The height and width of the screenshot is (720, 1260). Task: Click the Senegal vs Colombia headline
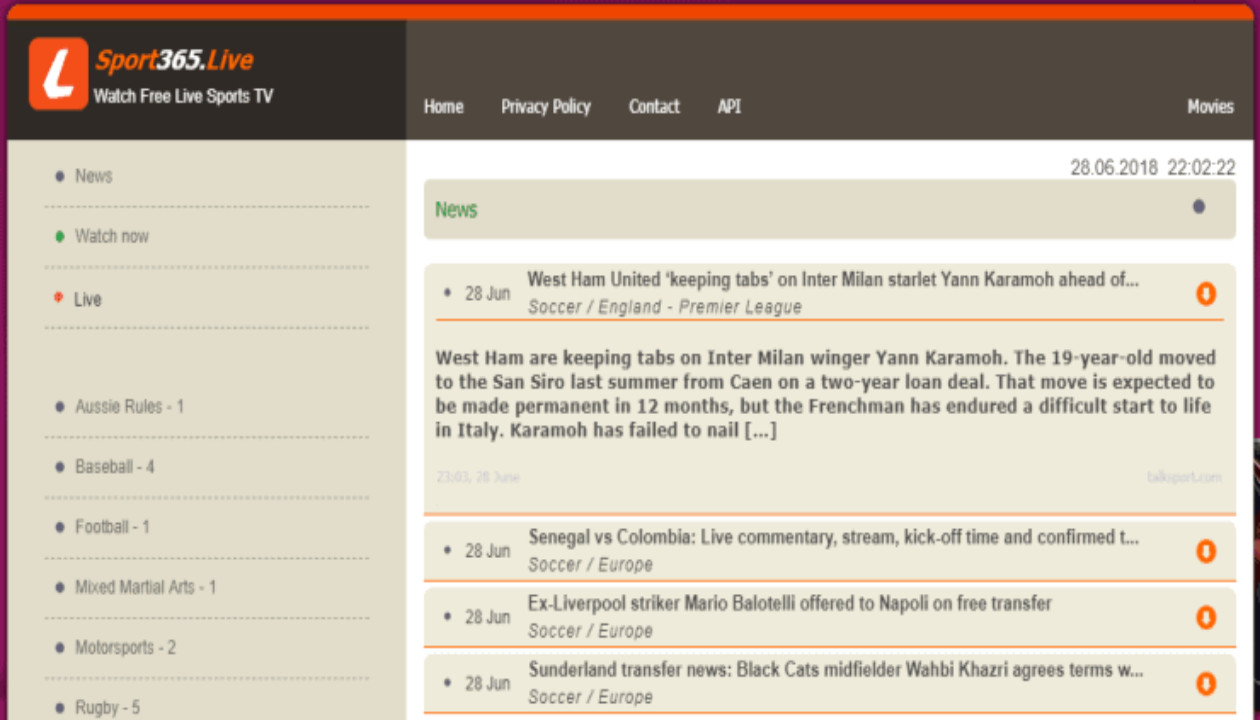pos(834,537)
